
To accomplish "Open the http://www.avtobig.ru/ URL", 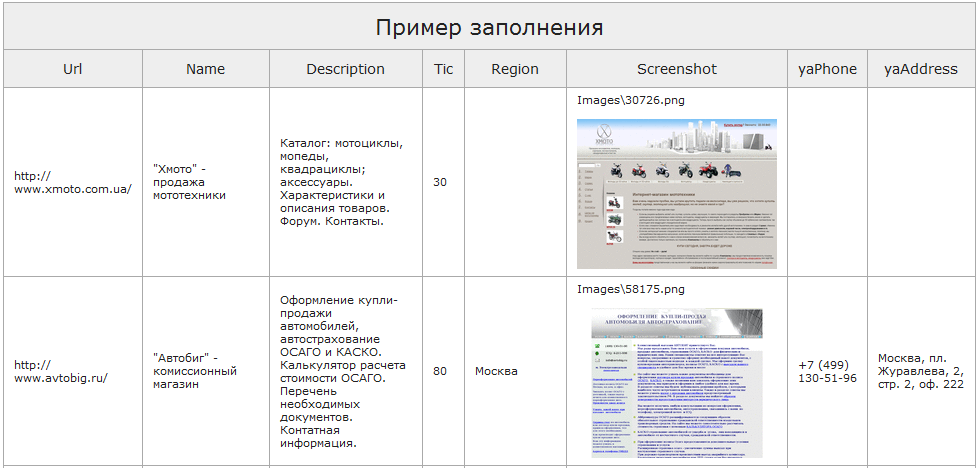I will click(60, 371).
